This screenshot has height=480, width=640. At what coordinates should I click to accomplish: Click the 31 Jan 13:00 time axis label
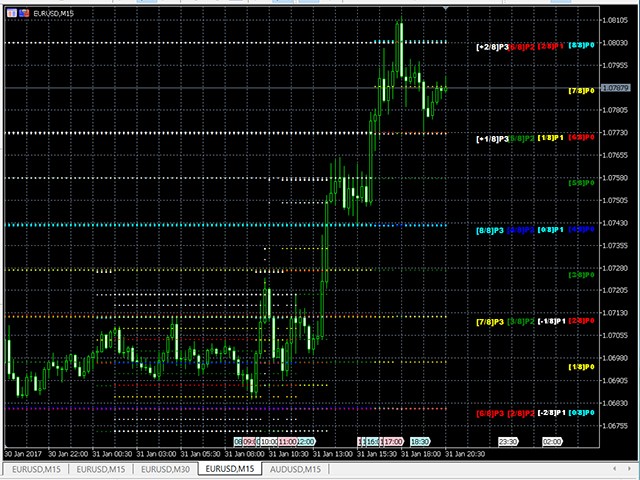point(333,454)
